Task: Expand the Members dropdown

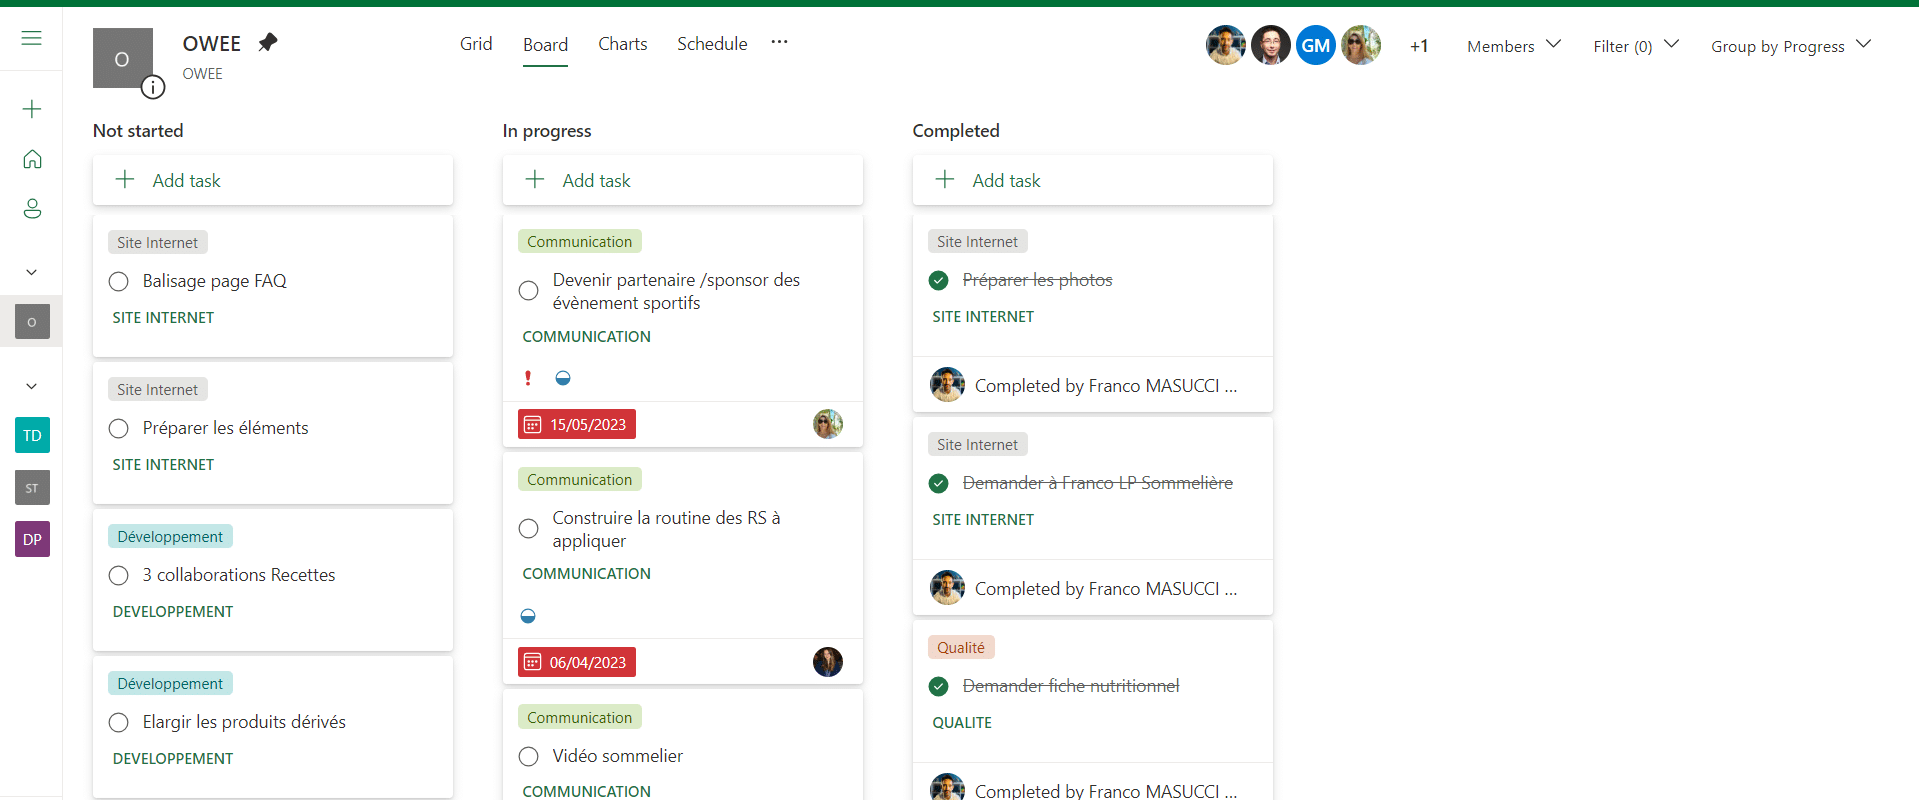Action: pos(1513,46)
